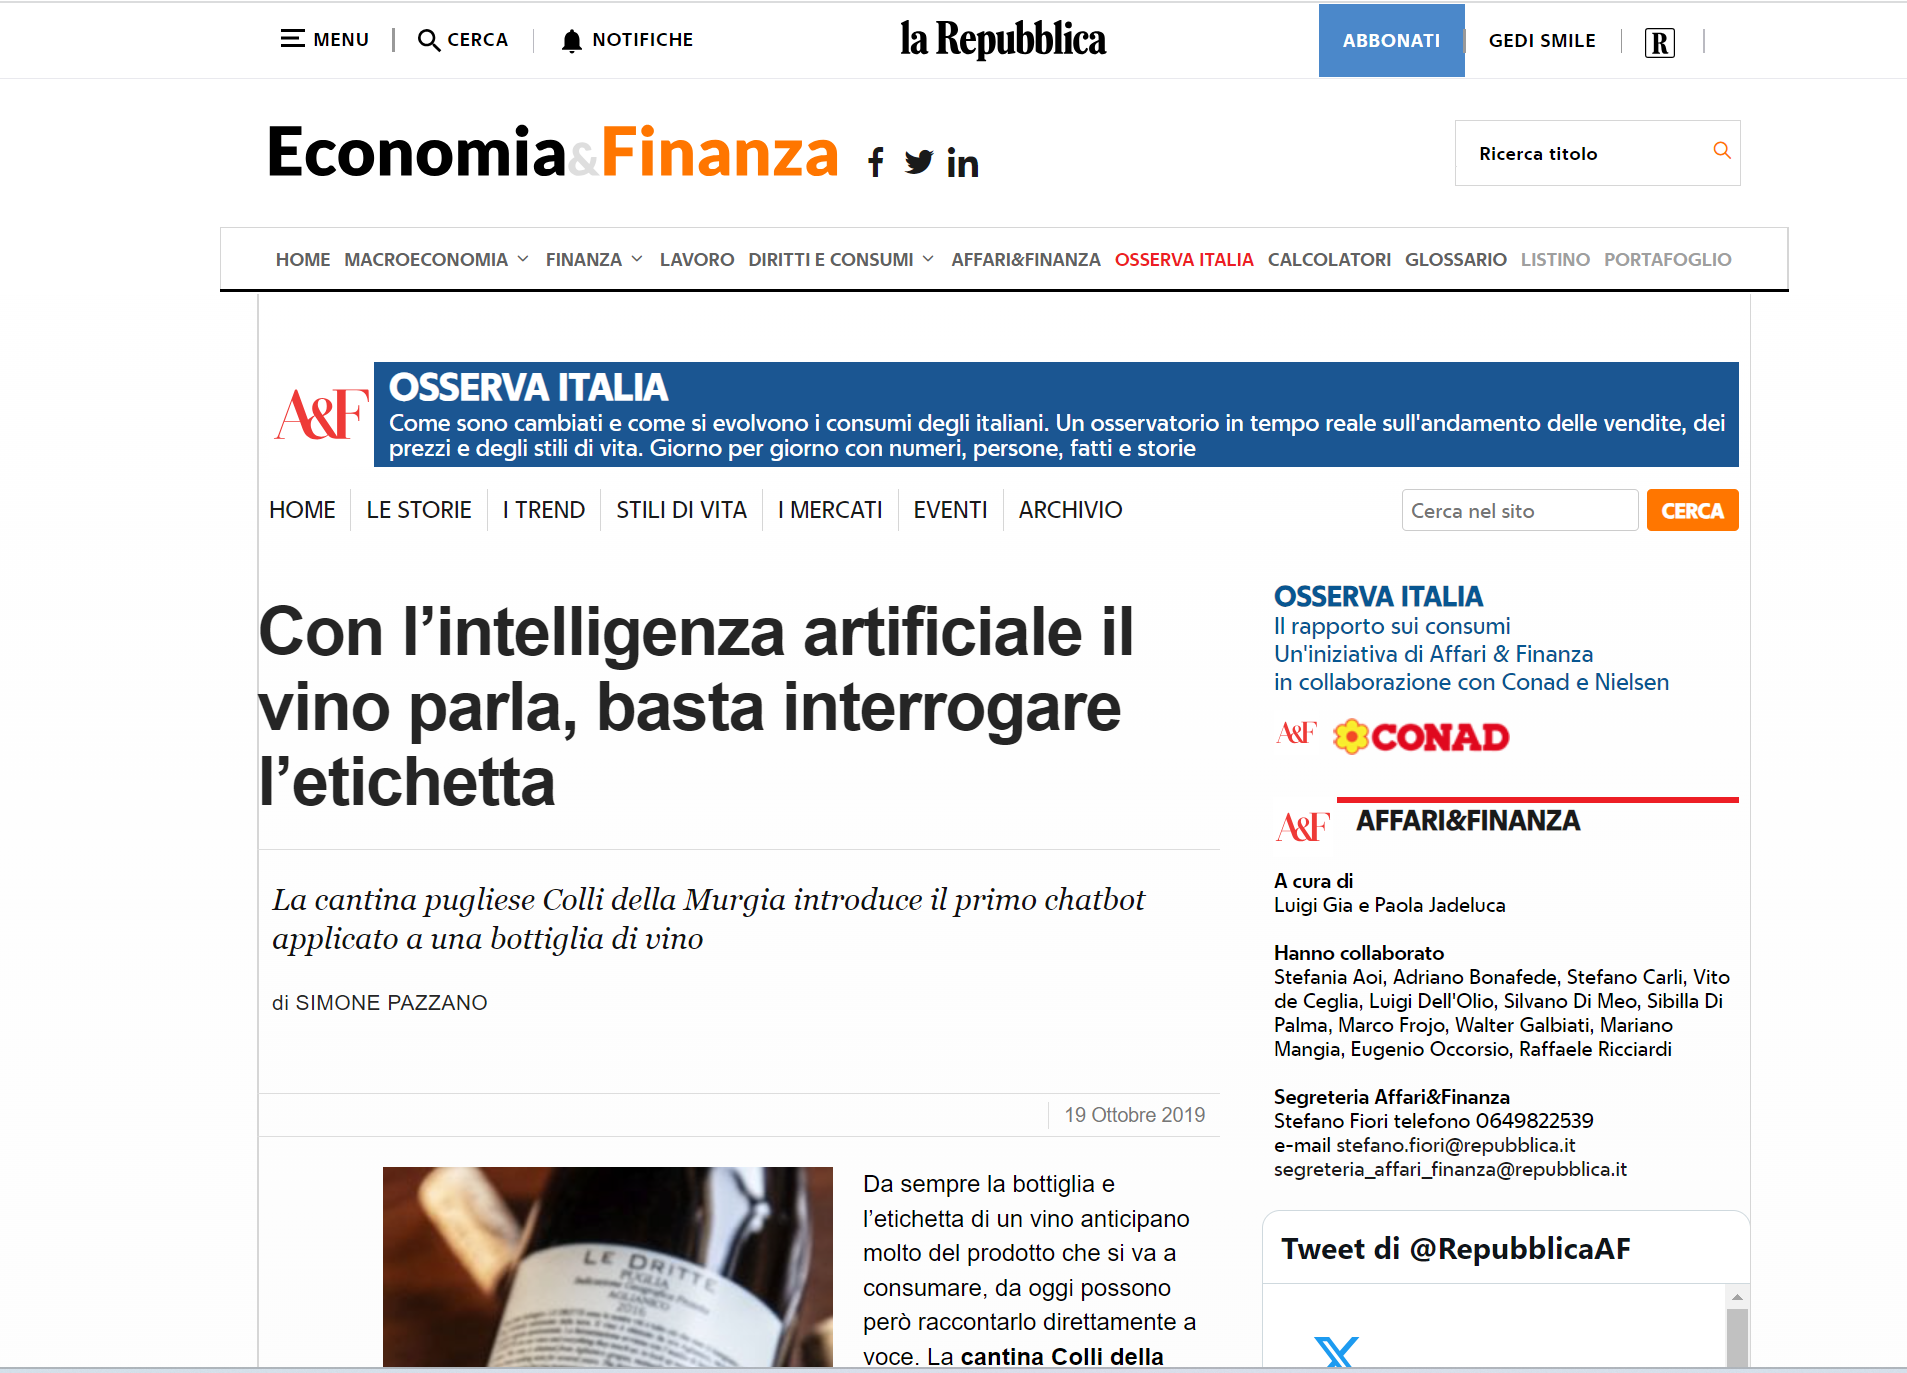Screen dimensions: 1907x1373
Task: Click the CERCA magnifier icon in header
Action: [x=428, y=40]
